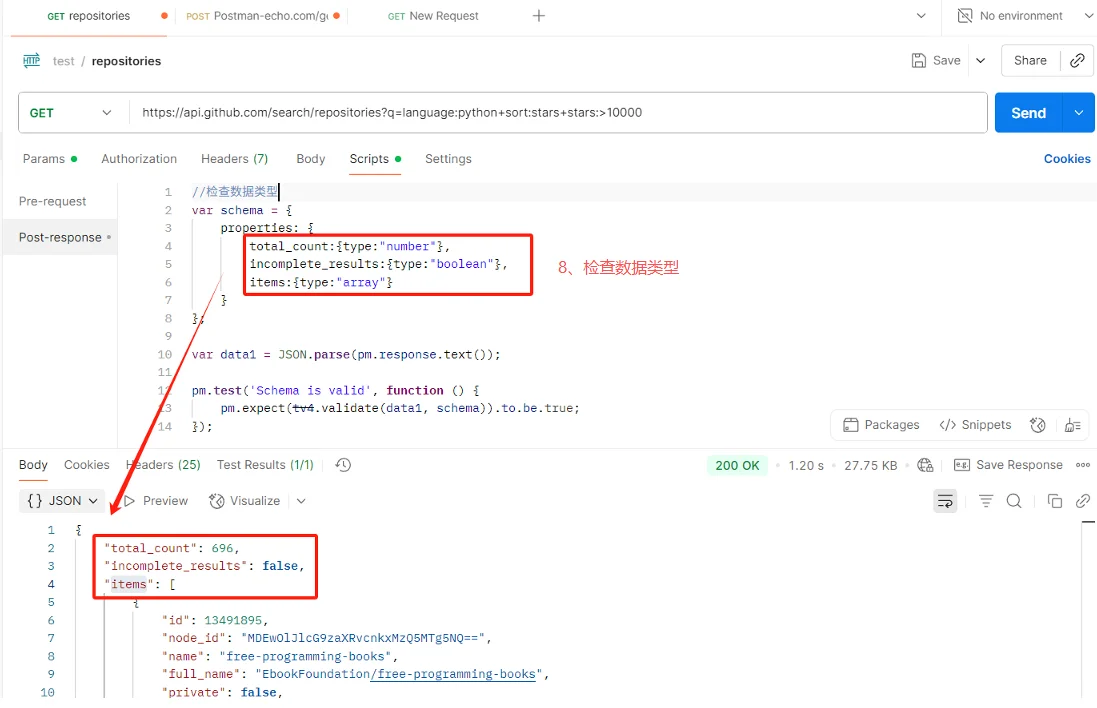Click the Postbot AI script icon
Screen dimensions: 1097x708
(1038, 425)
